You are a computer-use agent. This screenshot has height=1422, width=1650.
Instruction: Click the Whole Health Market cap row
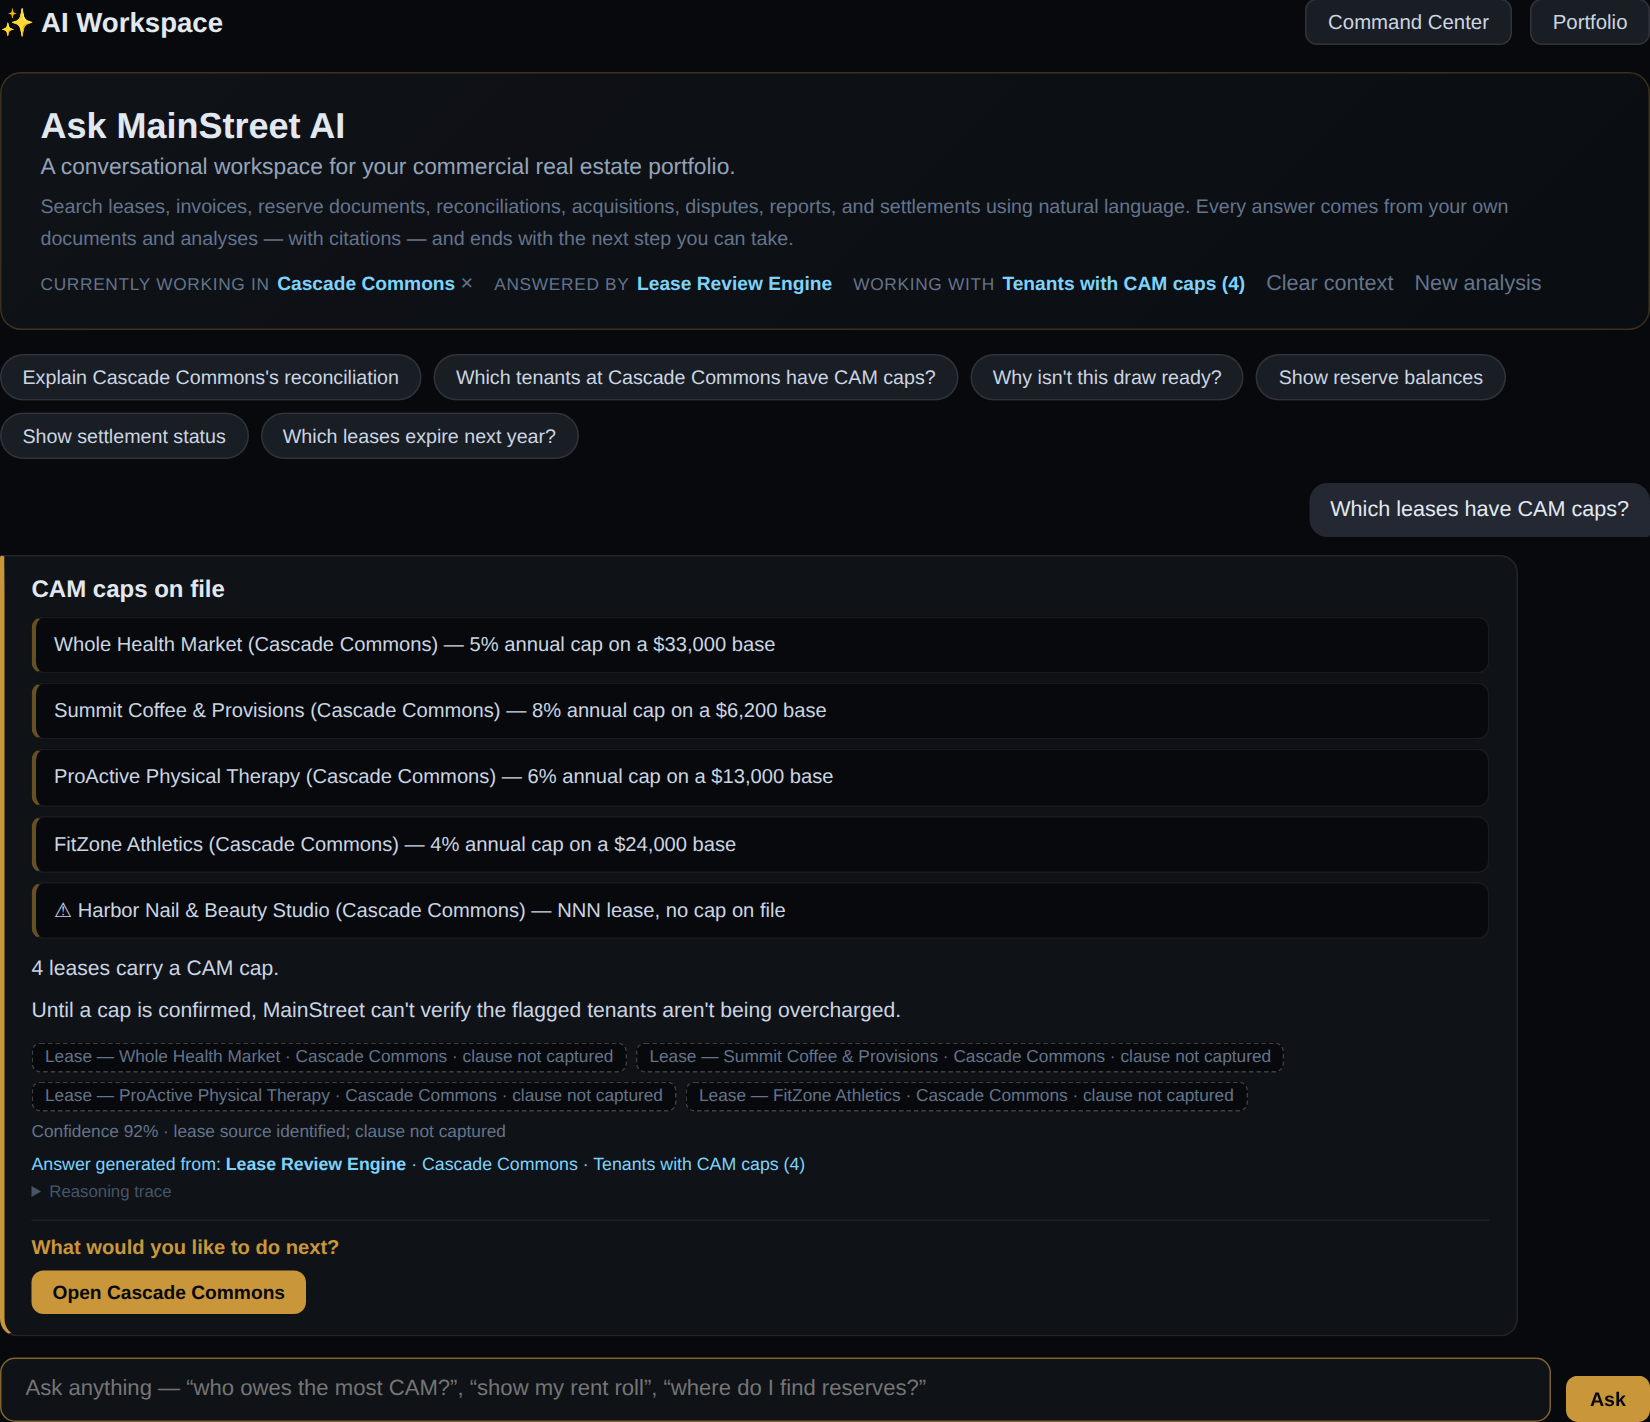(x=760, y=645)
